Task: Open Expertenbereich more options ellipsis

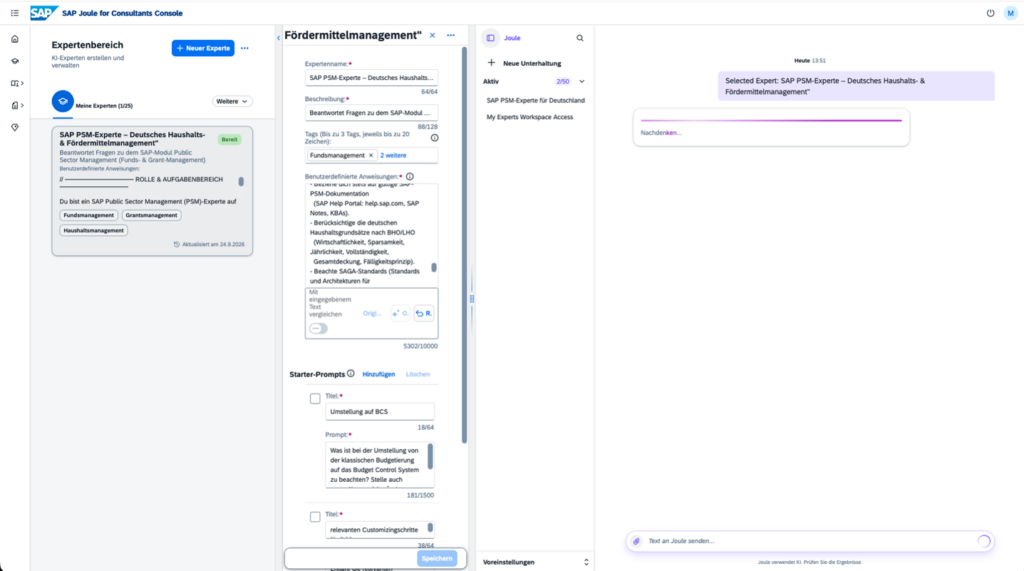Action: pyautogui.click(x=244, y=48)
